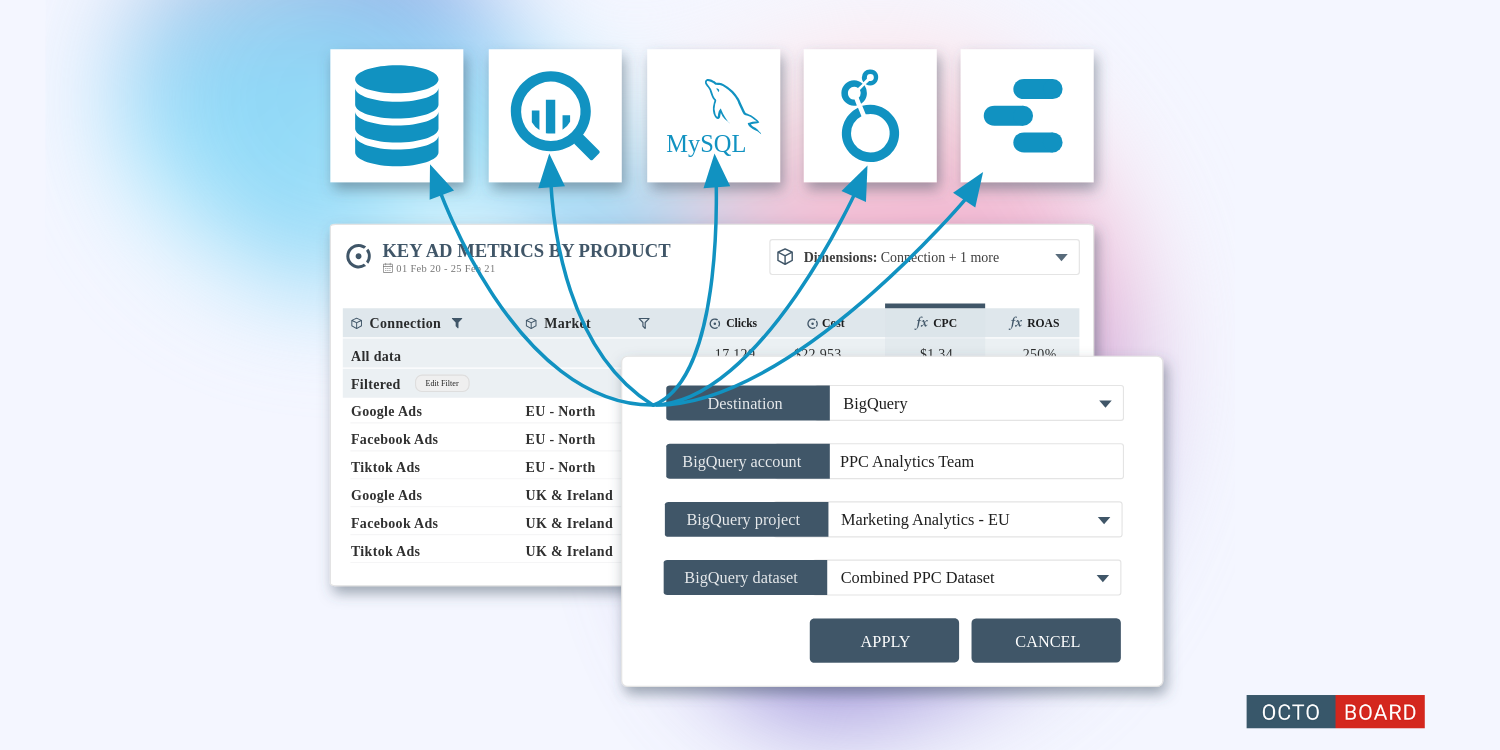1500x750 pixels.
Task: Click the database cylinder icon tile
Action: (x=397, y=116)
